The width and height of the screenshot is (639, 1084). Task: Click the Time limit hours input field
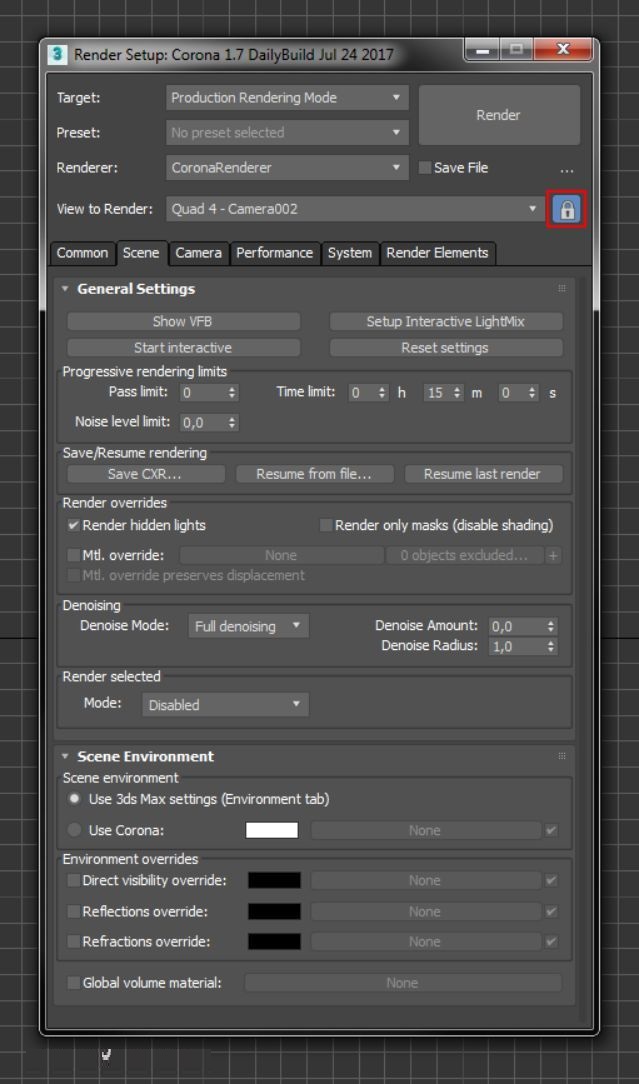[x=362, y=393]
